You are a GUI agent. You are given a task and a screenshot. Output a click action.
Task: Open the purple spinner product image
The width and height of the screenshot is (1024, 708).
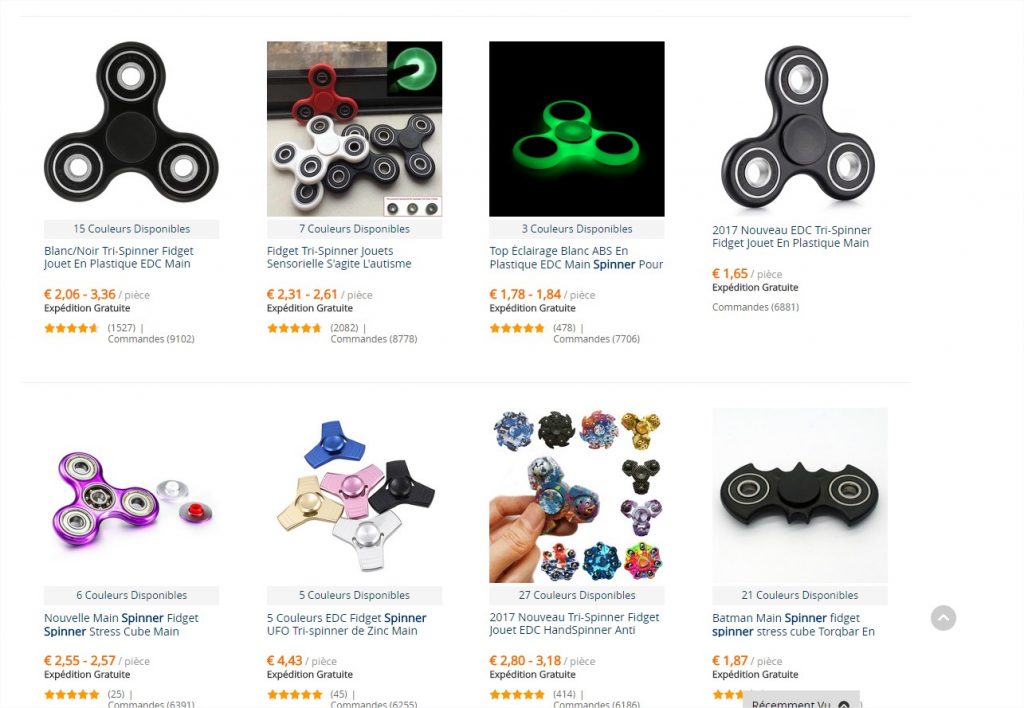pos(131,495)
